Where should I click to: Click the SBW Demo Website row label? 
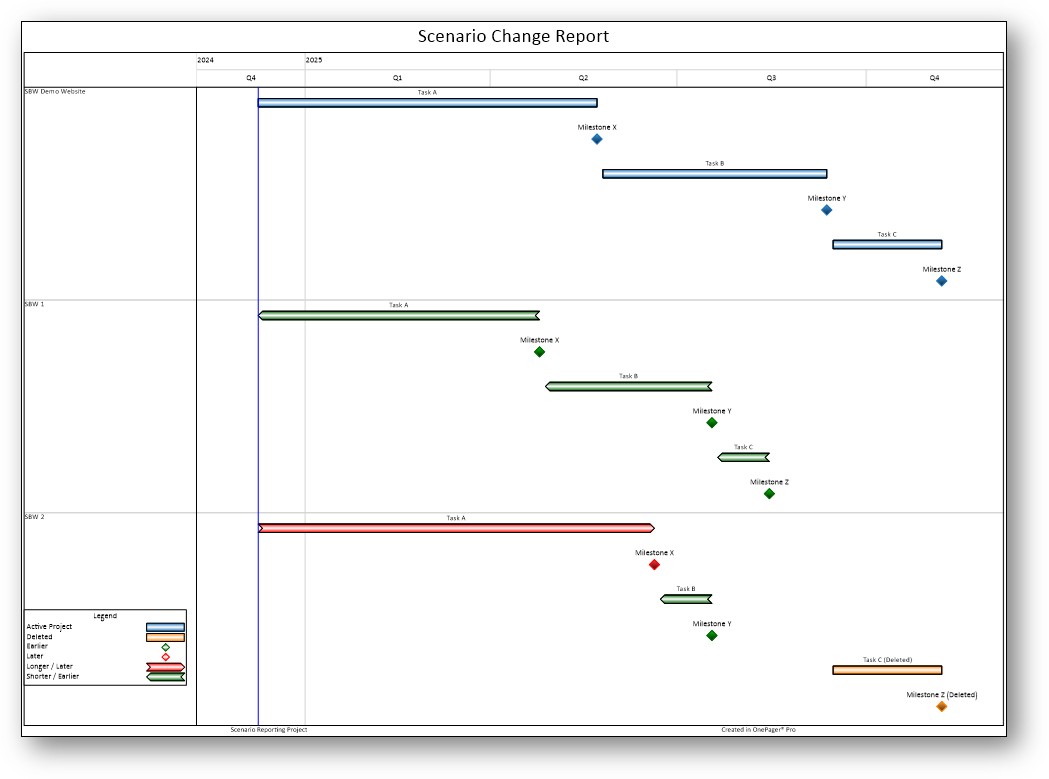point(55,92)
